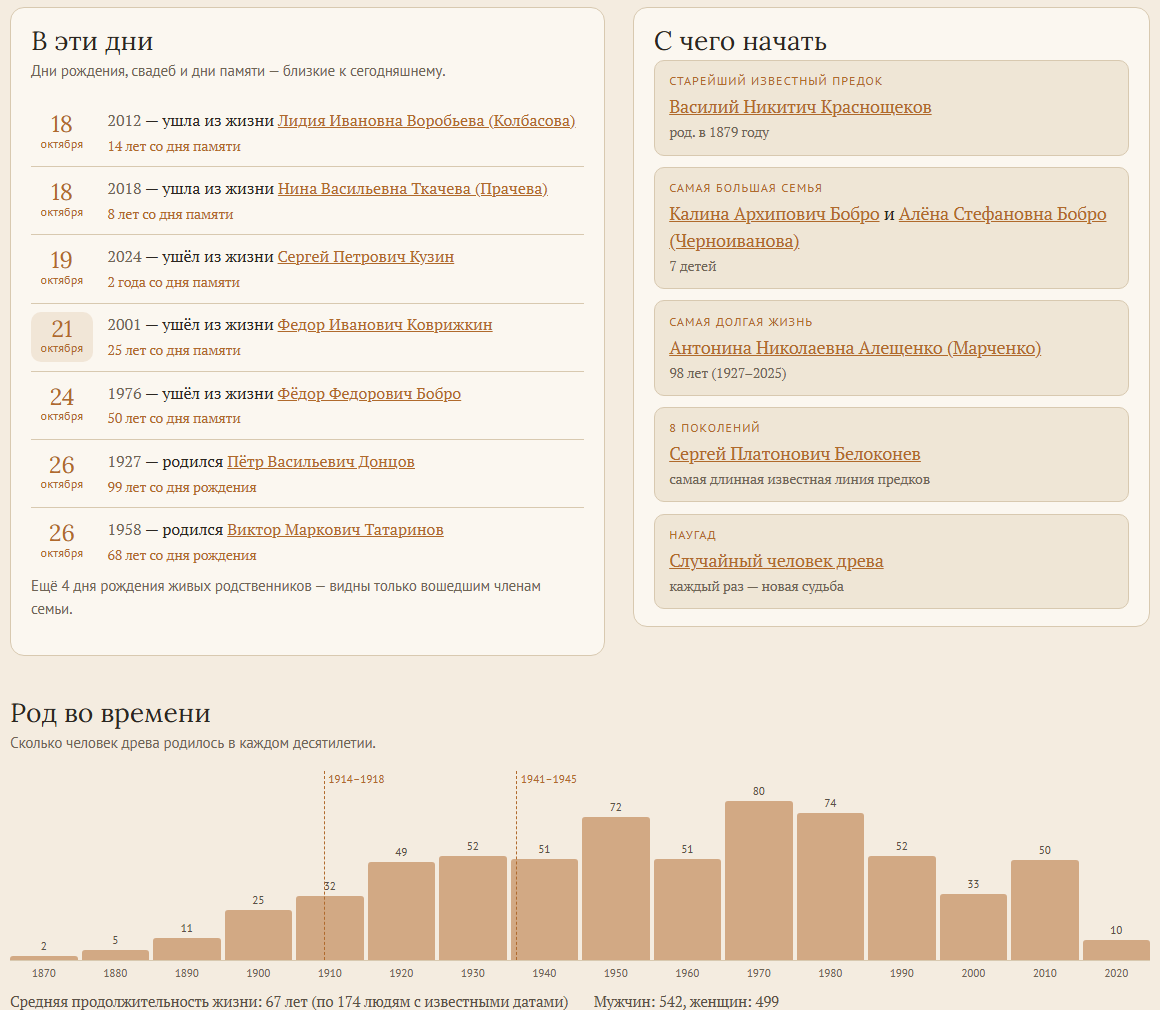Click the 1941–1945 war period marker
Image resolution: width=1160 pixels, height=1010 pixels.
[548, 779]
